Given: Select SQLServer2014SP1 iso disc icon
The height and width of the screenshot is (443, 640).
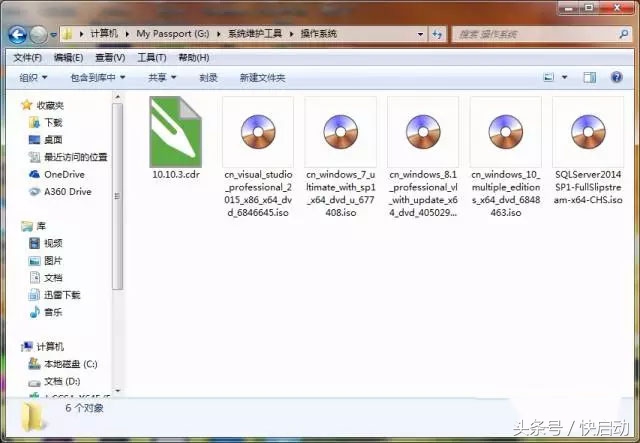Looking at the screenshot, I should 588,132.
